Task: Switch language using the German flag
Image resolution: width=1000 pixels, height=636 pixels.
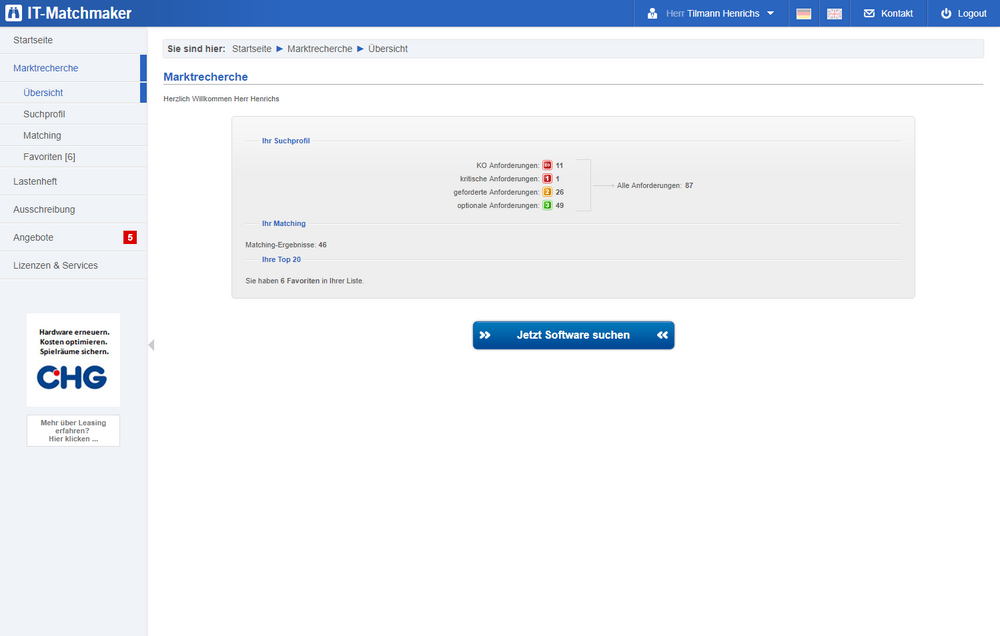Action: coord(803,14)
